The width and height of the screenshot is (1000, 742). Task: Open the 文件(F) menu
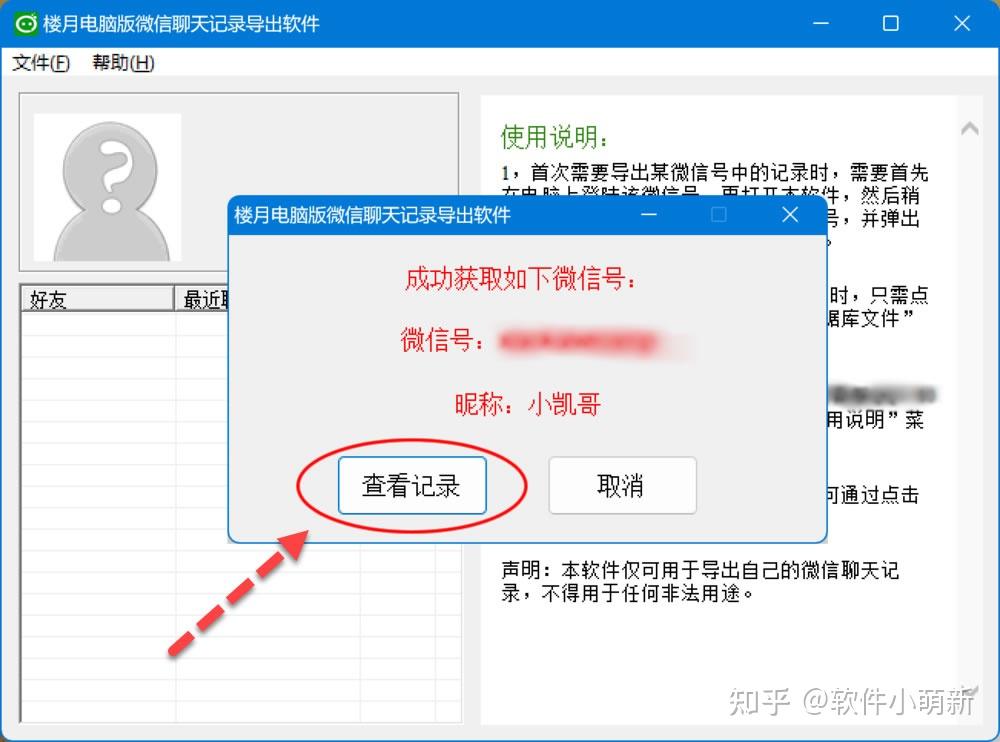(x=38, y=62)
